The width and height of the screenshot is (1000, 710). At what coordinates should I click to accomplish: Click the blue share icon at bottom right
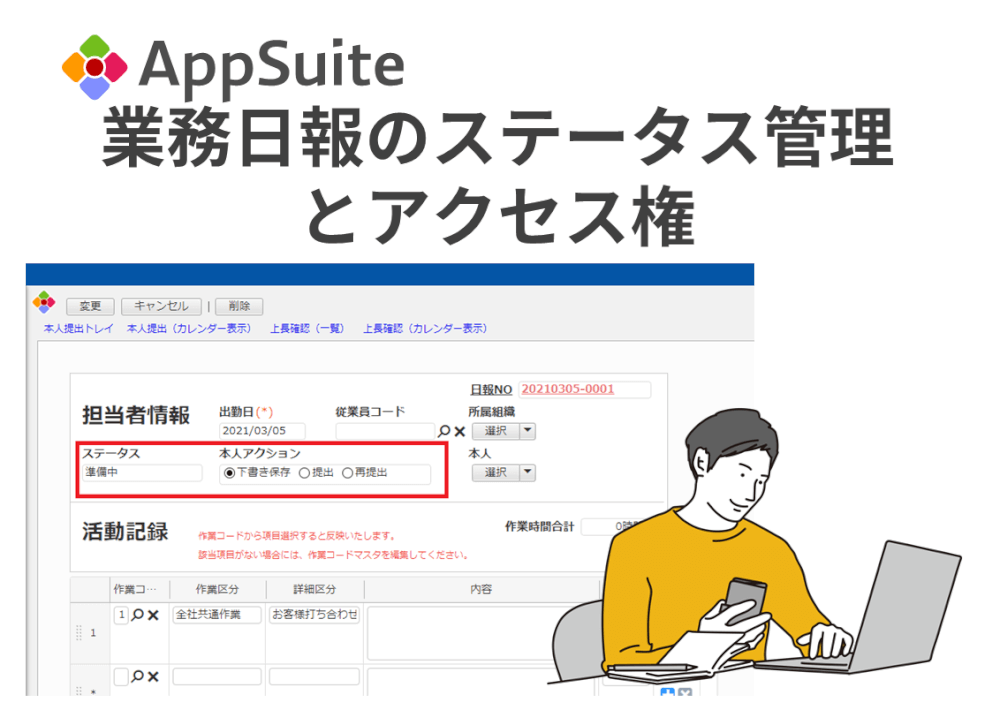pyautogui.click(x=667, y=692)
